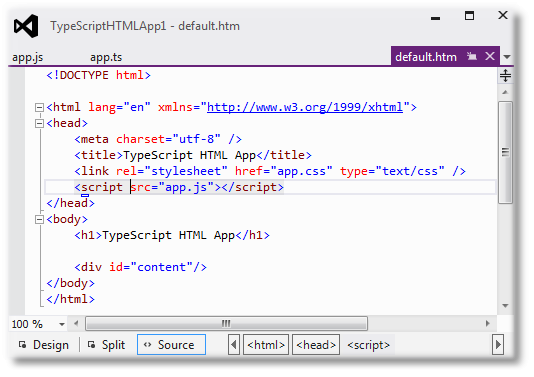Click the h1 TypeScript HTML App line
This screenshot has height=377, width=534.
click(172, 235)
